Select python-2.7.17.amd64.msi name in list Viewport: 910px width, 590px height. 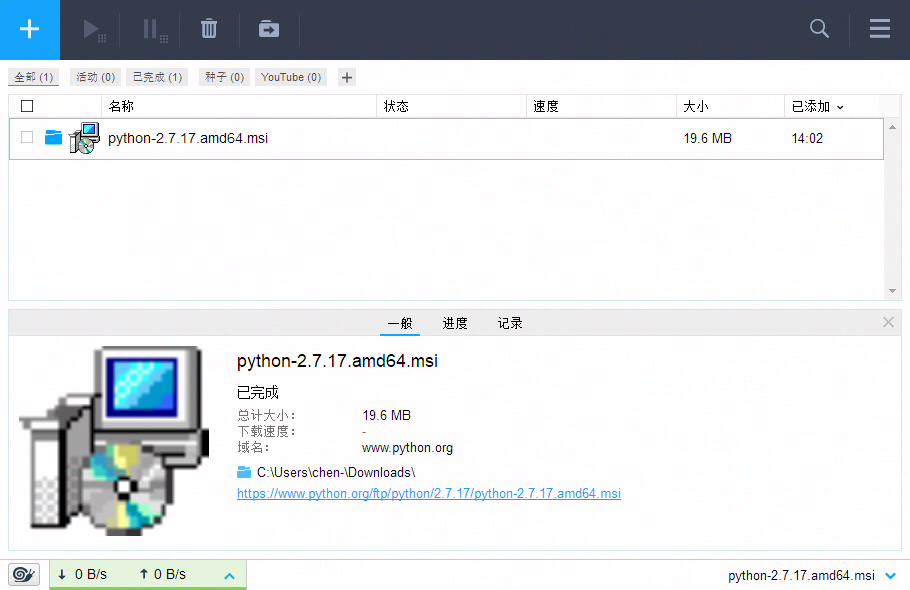click(188, 138)
